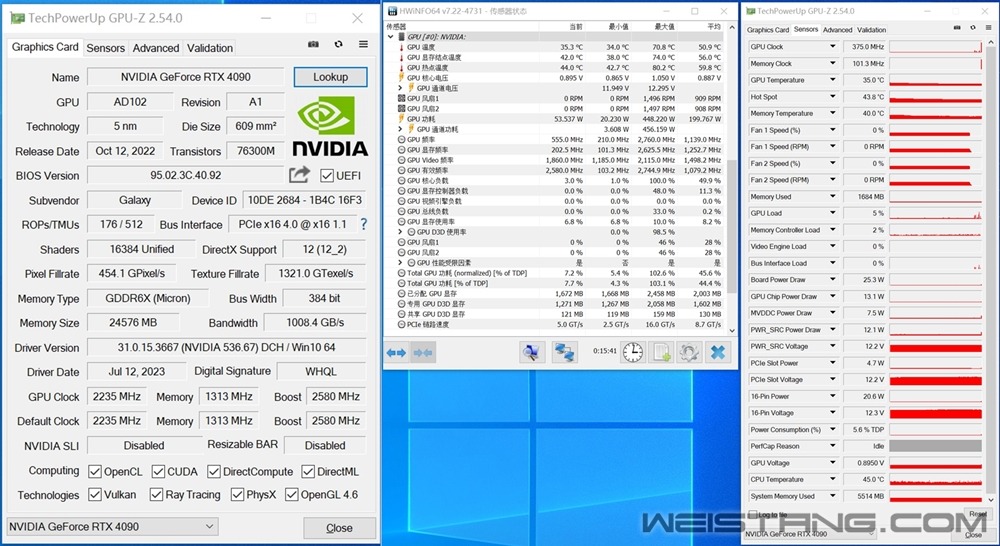
Task: Click the gray shrink arrows icon in HWiNFO
Action: pos(423,352)
